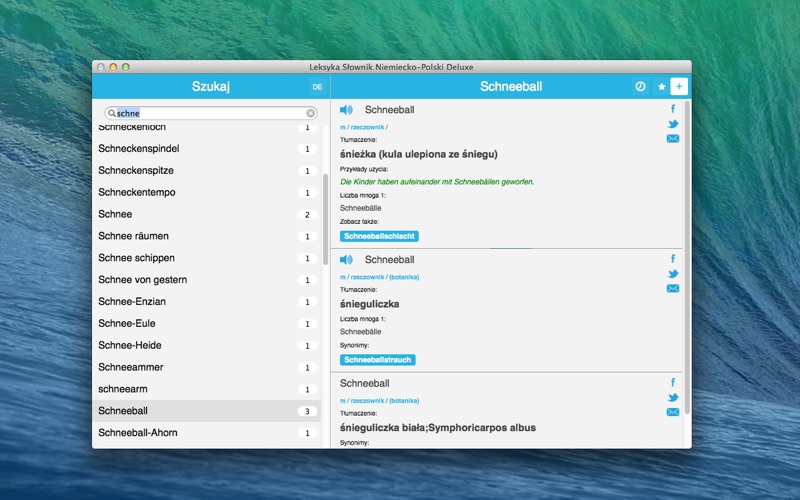The width and height of the screenshot is (800, 500).
Task: Click the Schneeball title in blue header
Action: tap(511, 87)
